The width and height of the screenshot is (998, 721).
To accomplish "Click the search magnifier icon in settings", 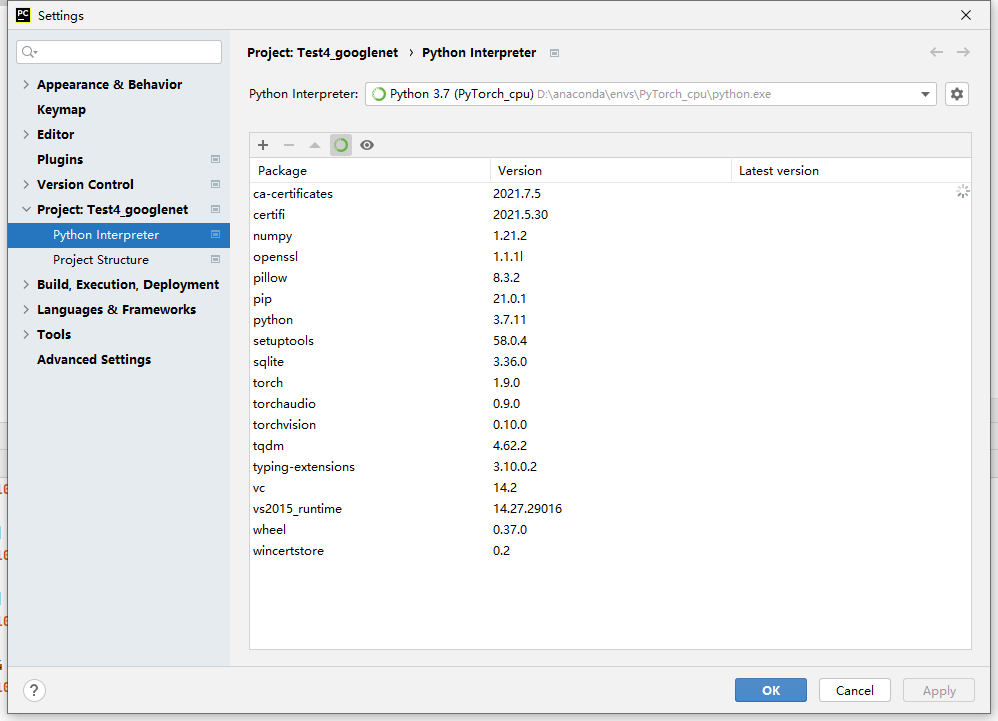I will pyautogui.click(x=29, y=52).
